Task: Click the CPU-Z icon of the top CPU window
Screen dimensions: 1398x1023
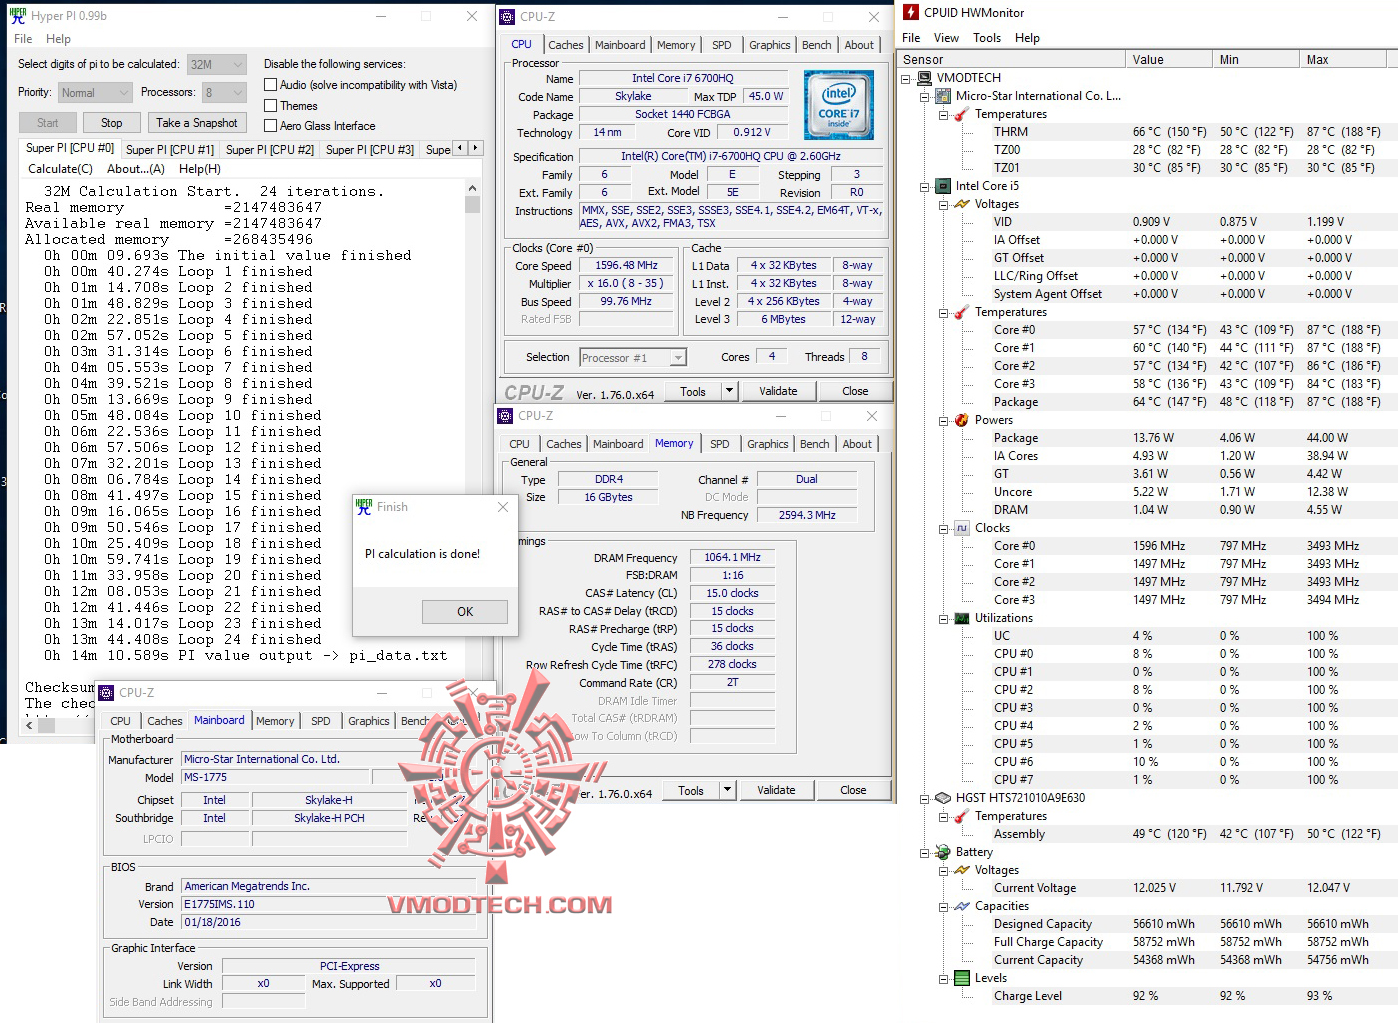Action: point(508,17)
